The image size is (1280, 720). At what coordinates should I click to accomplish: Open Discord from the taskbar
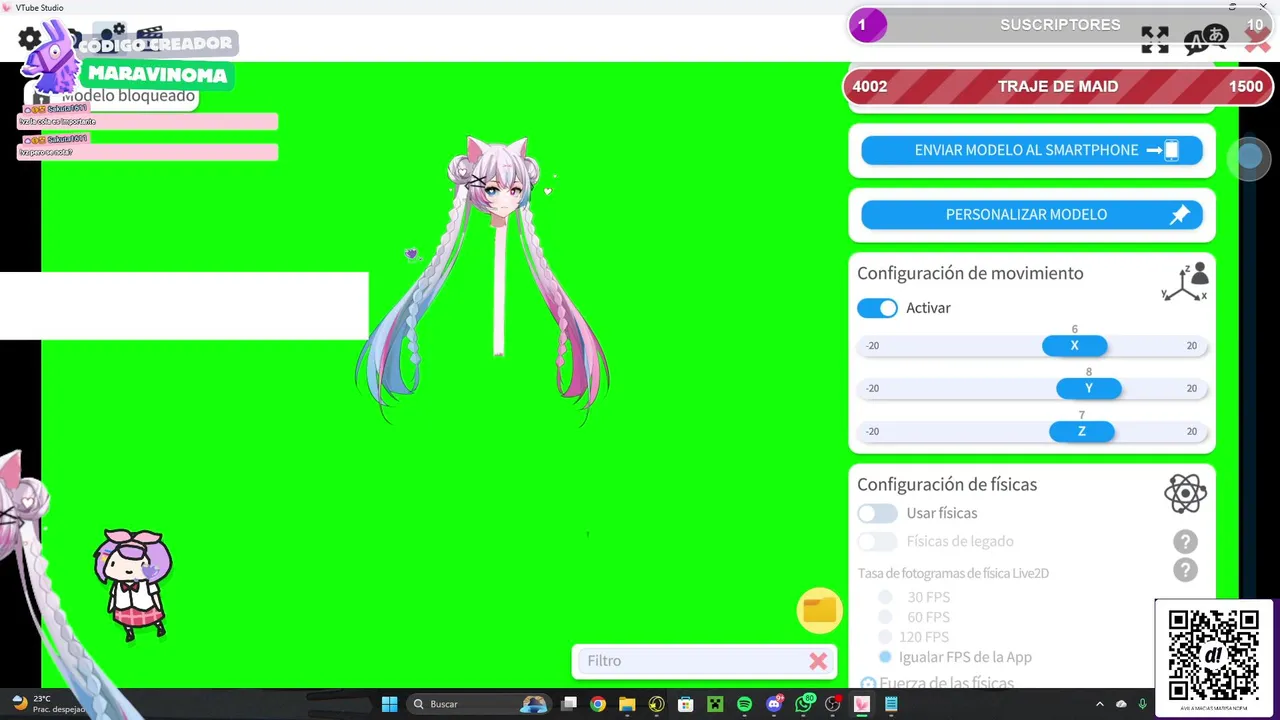[x=774, y=704]
